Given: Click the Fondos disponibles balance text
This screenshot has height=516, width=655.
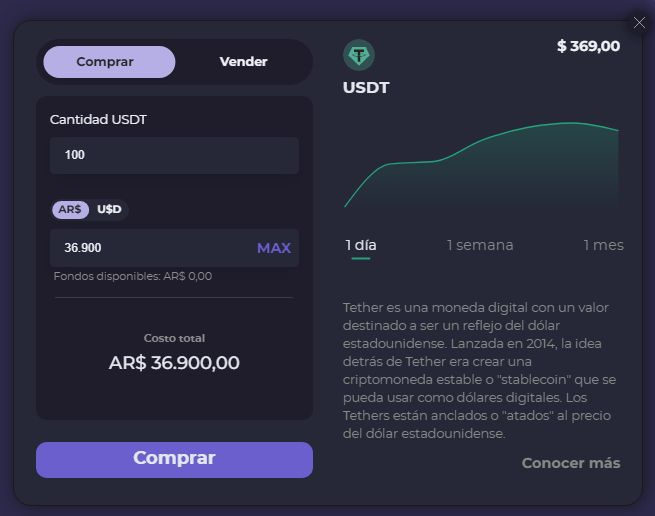Looking at the screenshot, I should (x=133, y=276).
